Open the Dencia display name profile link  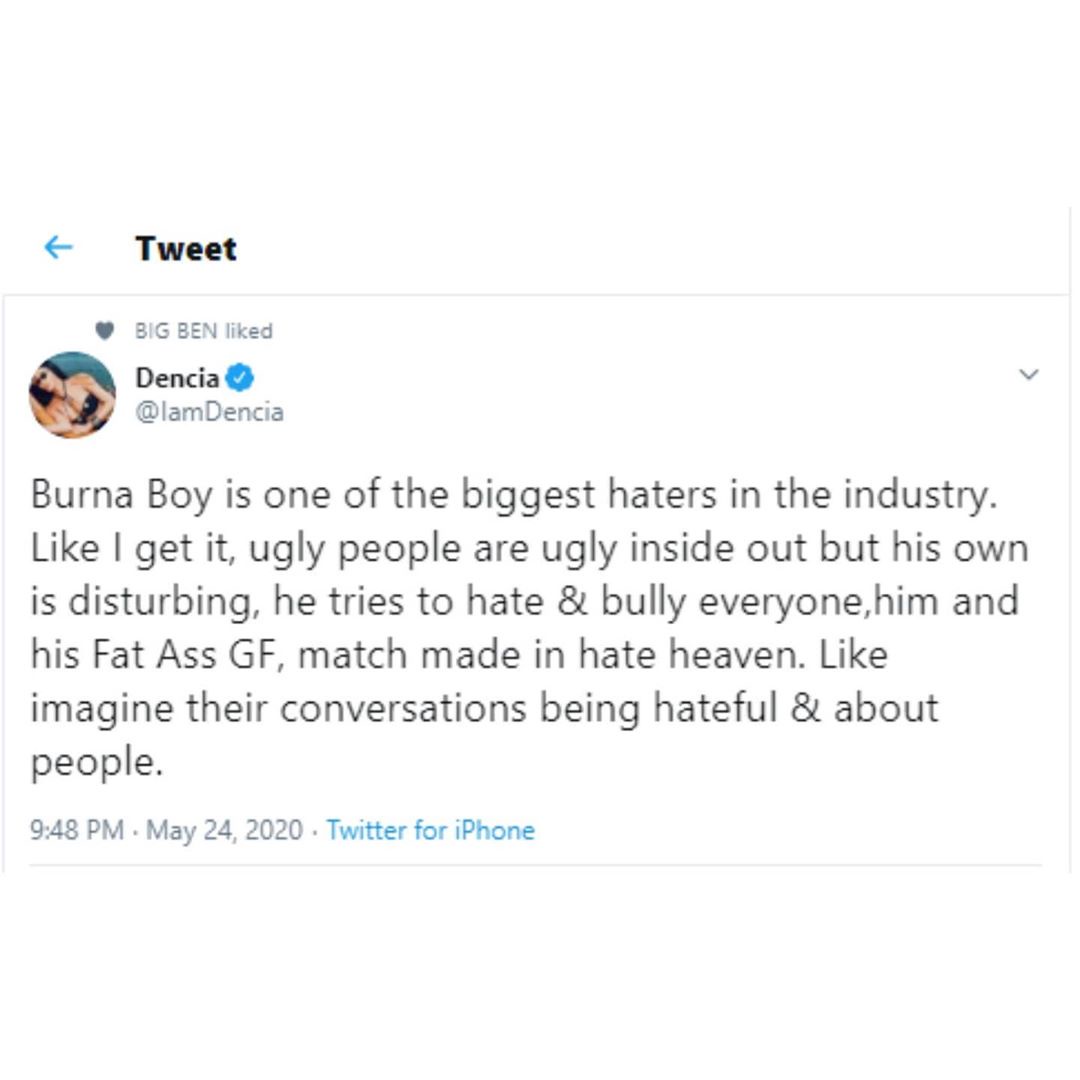tap(177, 378)
